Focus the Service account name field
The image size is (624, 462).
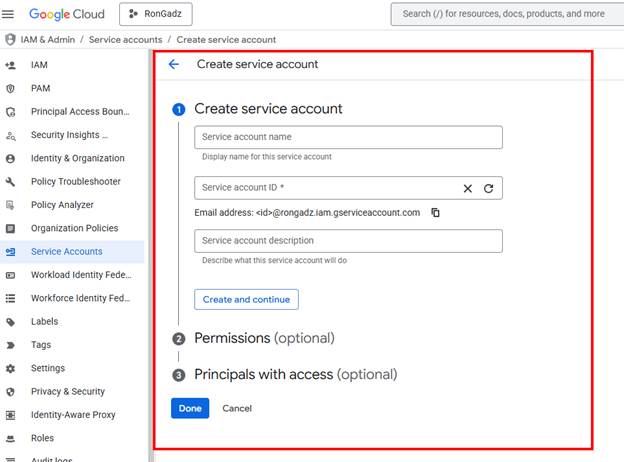click(x=348, y=137)
